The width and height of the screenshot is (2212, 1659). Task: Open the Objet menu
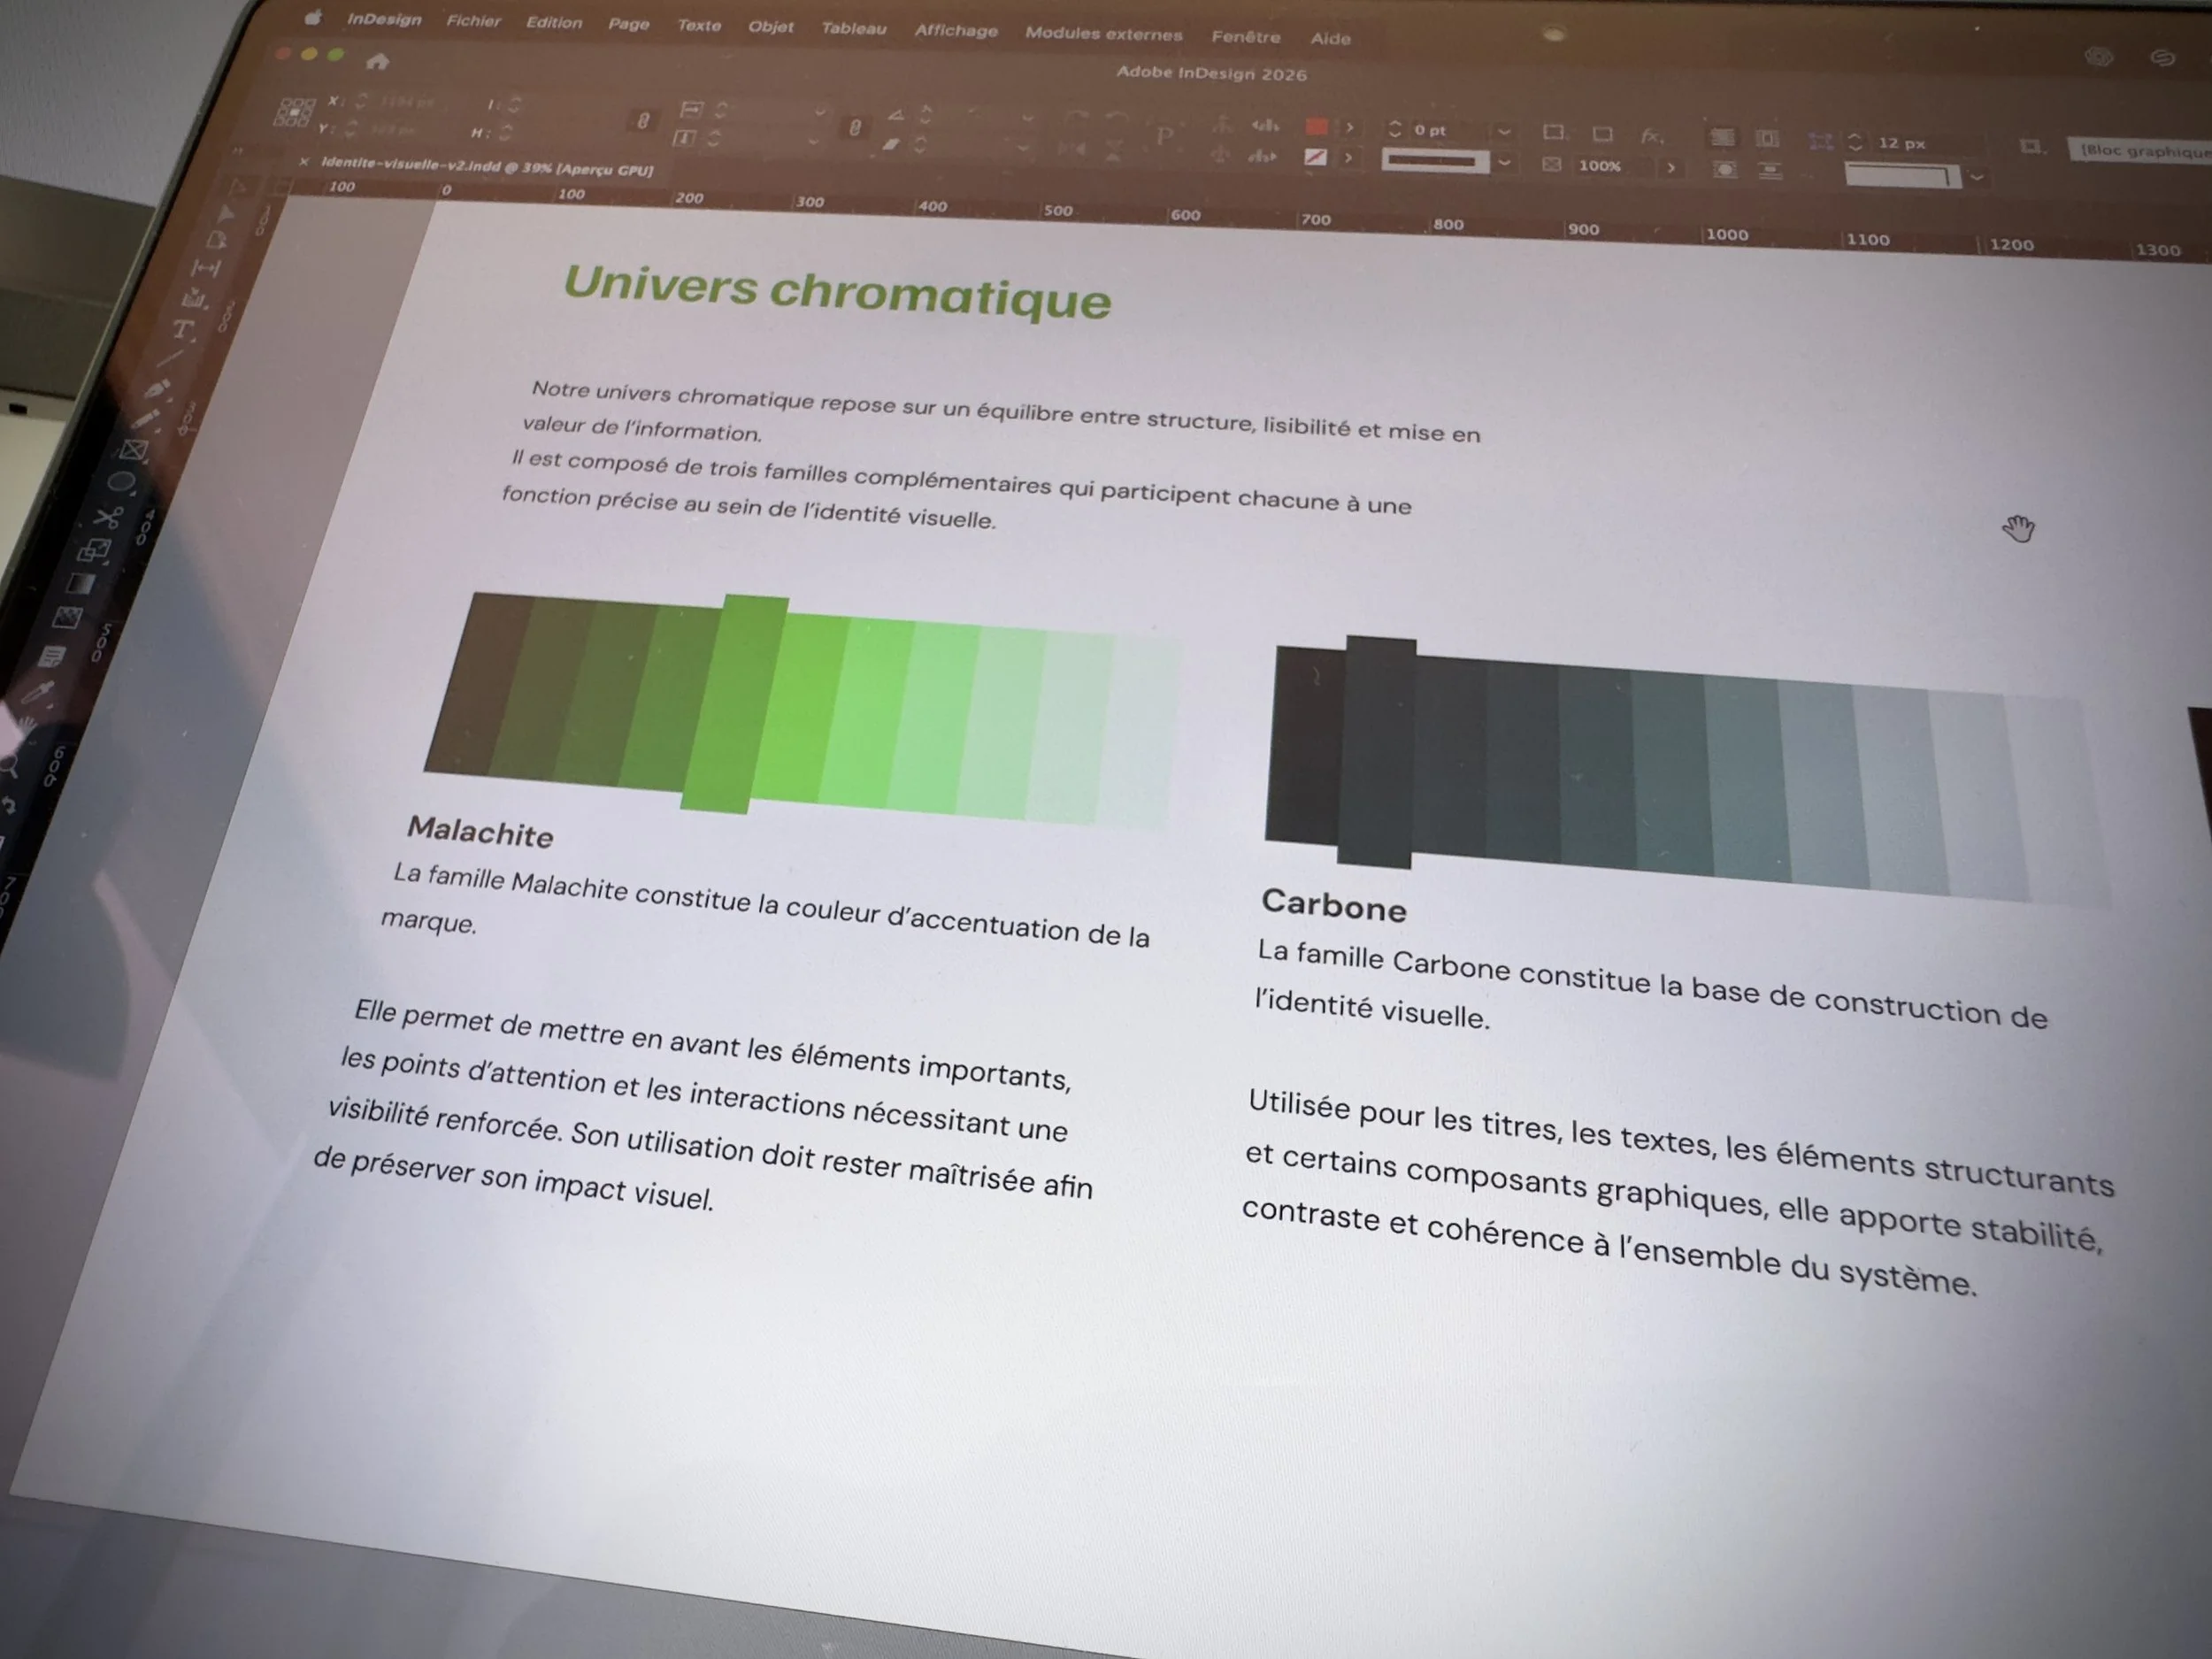pos(771,27)
